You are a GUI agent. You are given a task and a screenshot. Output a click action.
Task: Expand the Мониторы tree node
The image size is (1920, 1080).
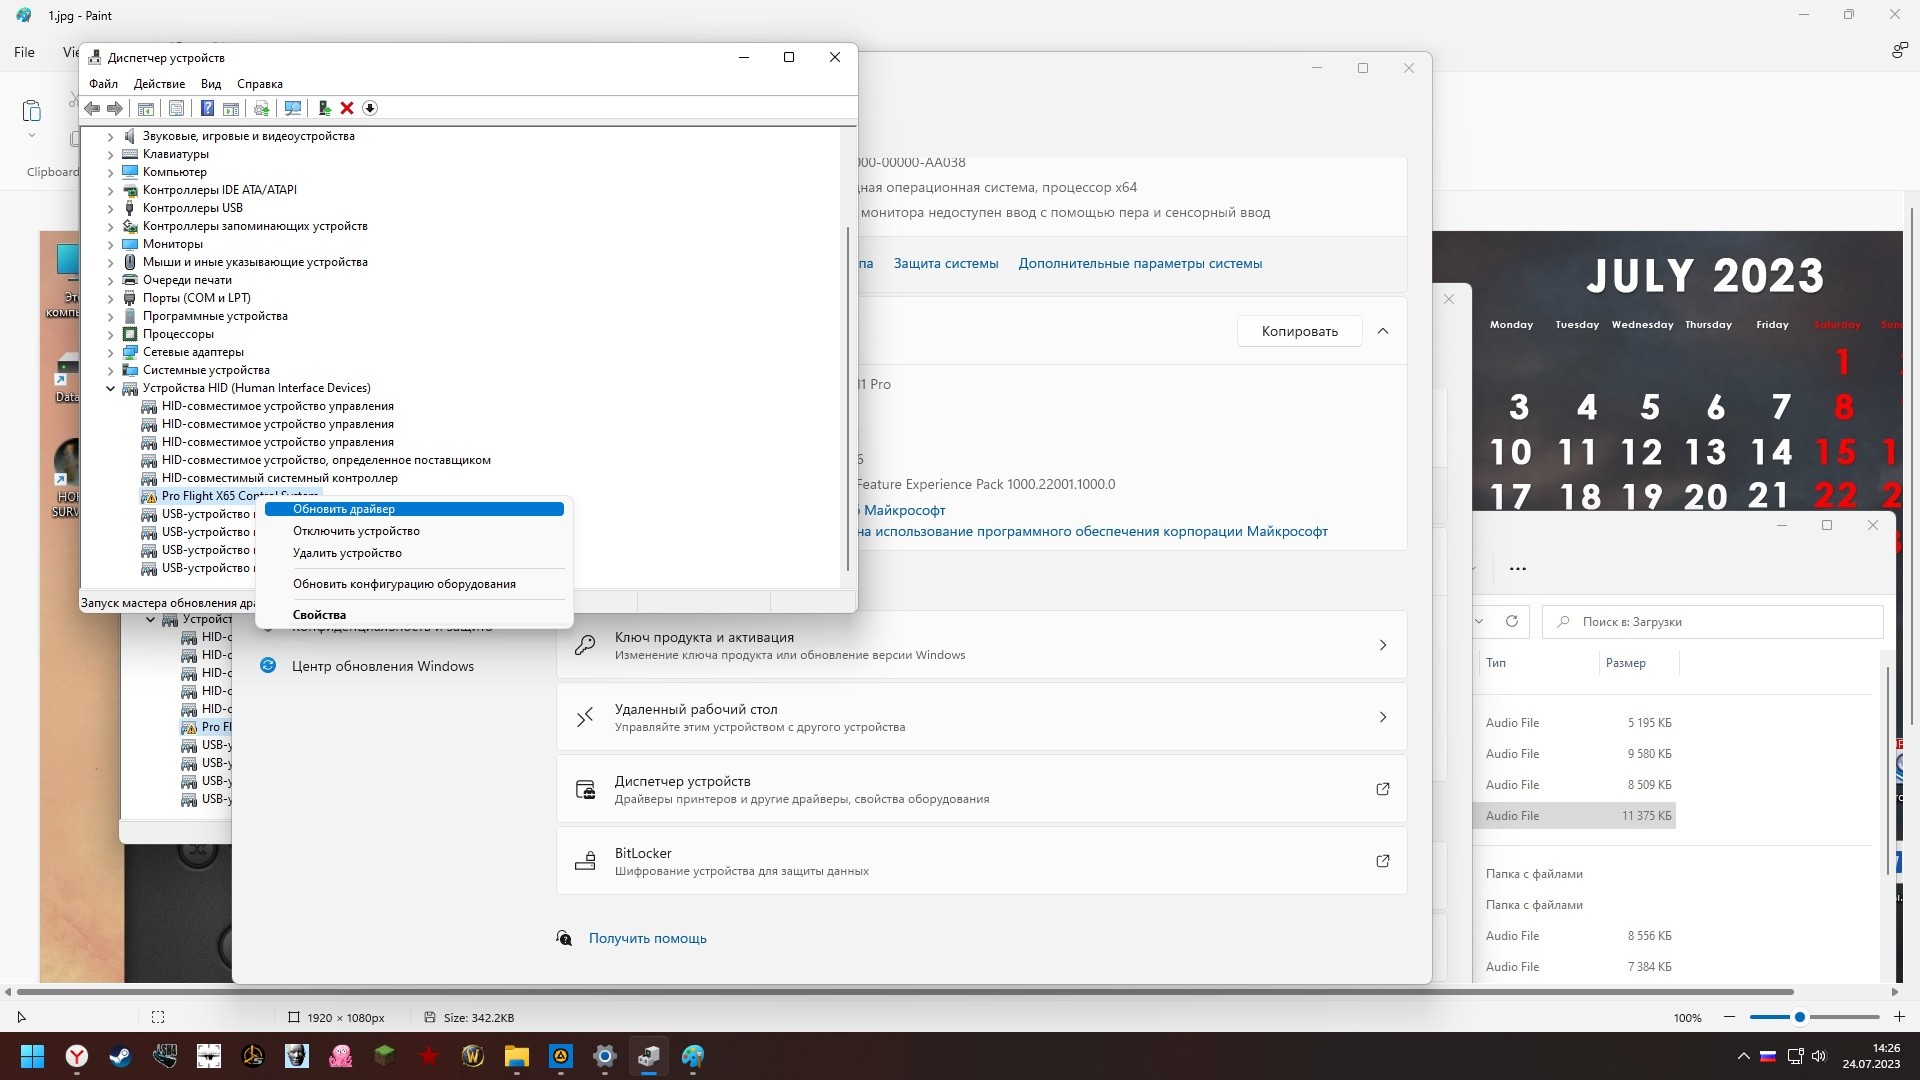(111, 244)
